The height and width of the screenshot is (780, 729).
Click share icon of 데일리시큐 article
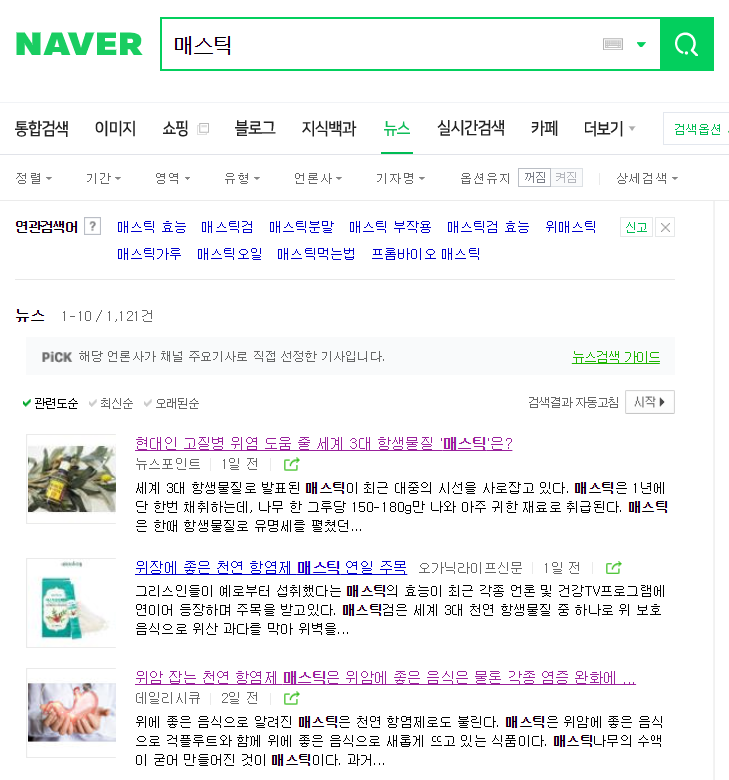click(x=292, y=698)
